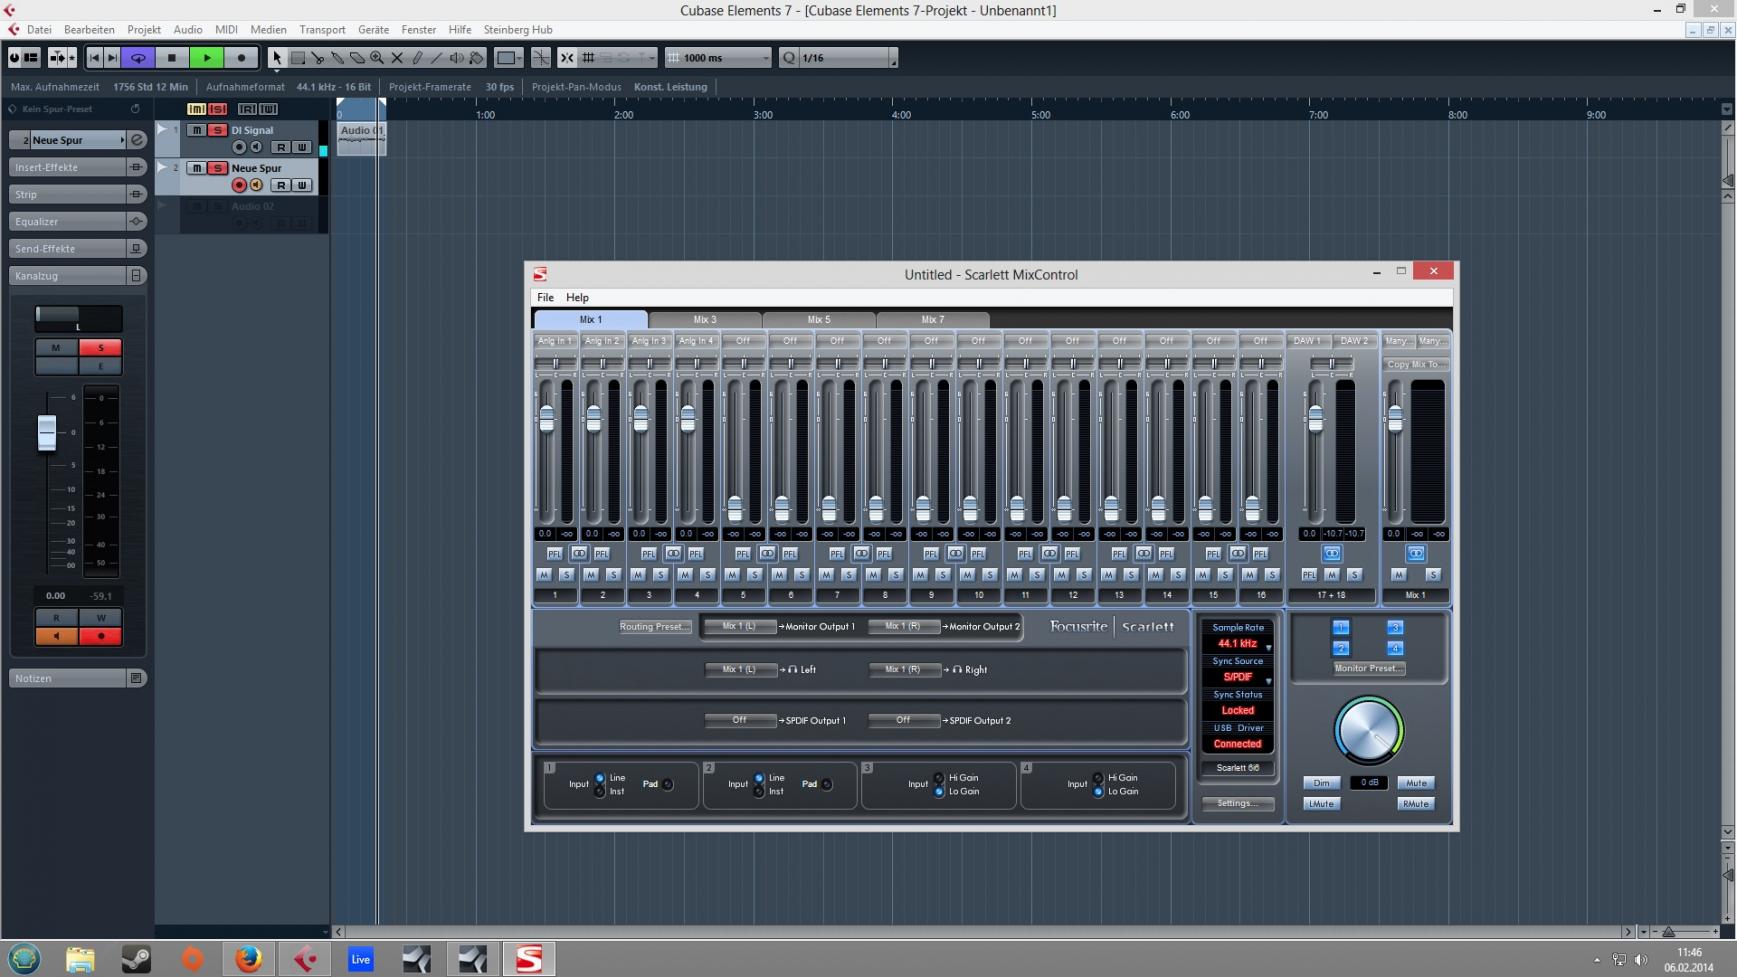Select the Erase tool
This screenshot has width=1737, height=977.
click(x=357, y=58)
